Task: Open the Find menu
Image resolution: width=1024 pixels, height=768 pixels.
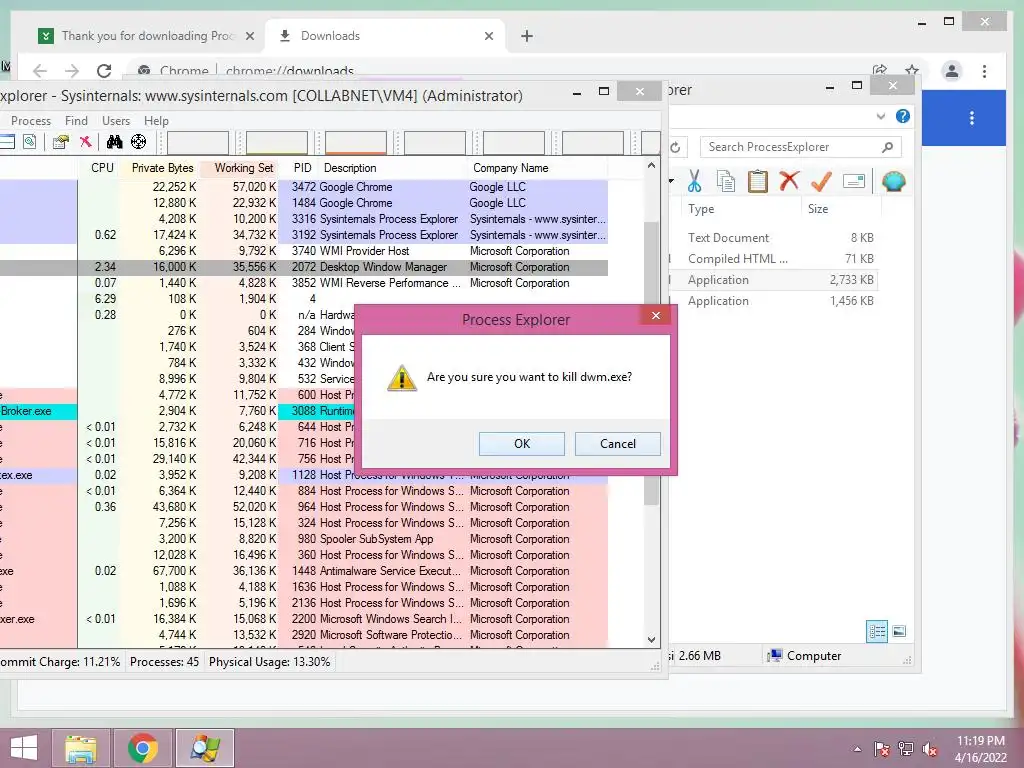Action: [76, 121]
